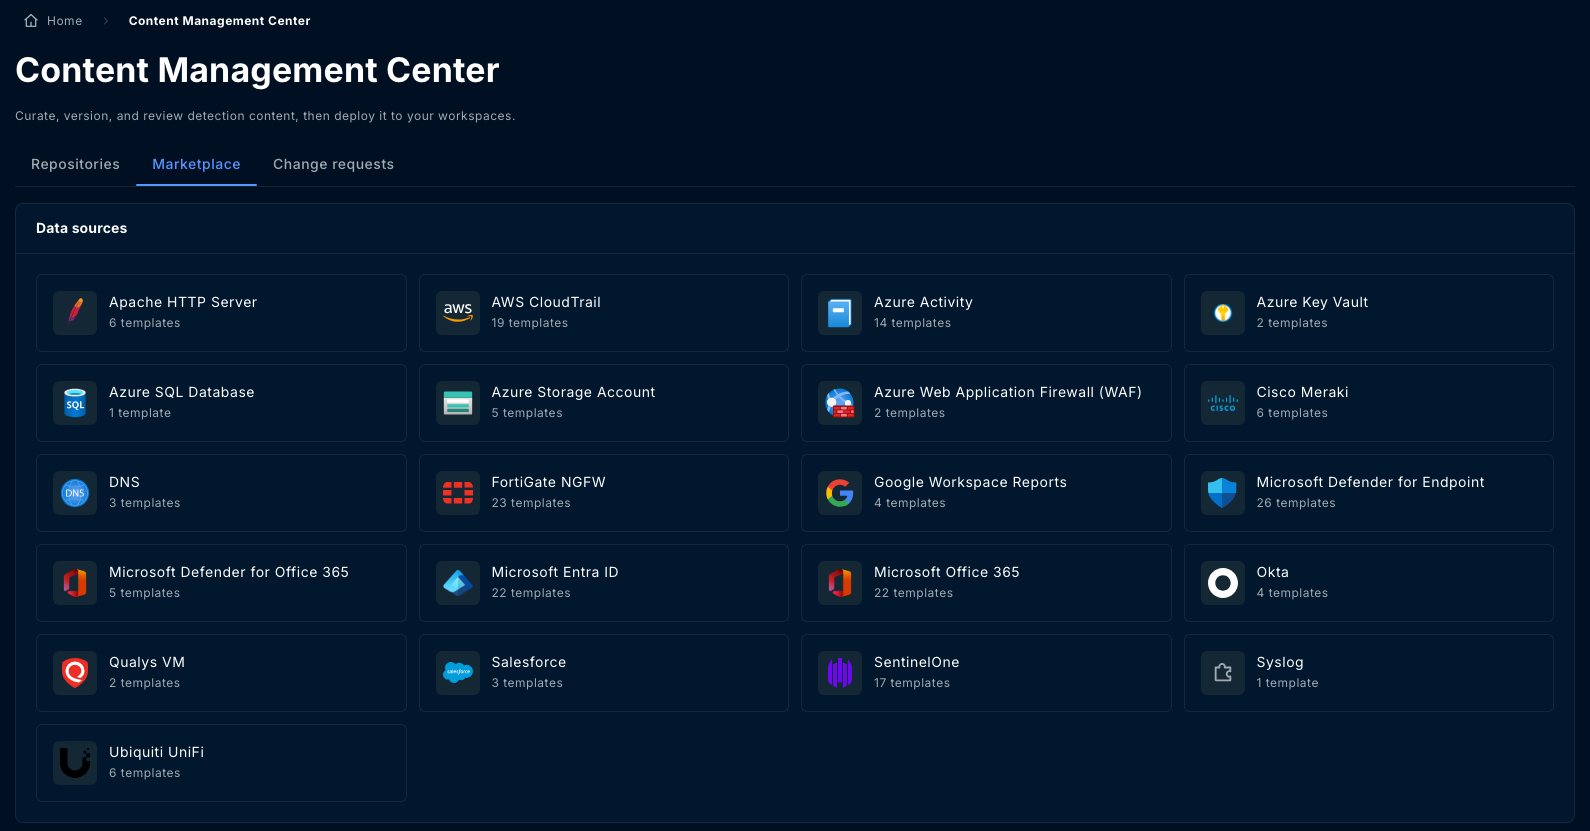Click '3 templates' under DNS

[x=145, y=503]
